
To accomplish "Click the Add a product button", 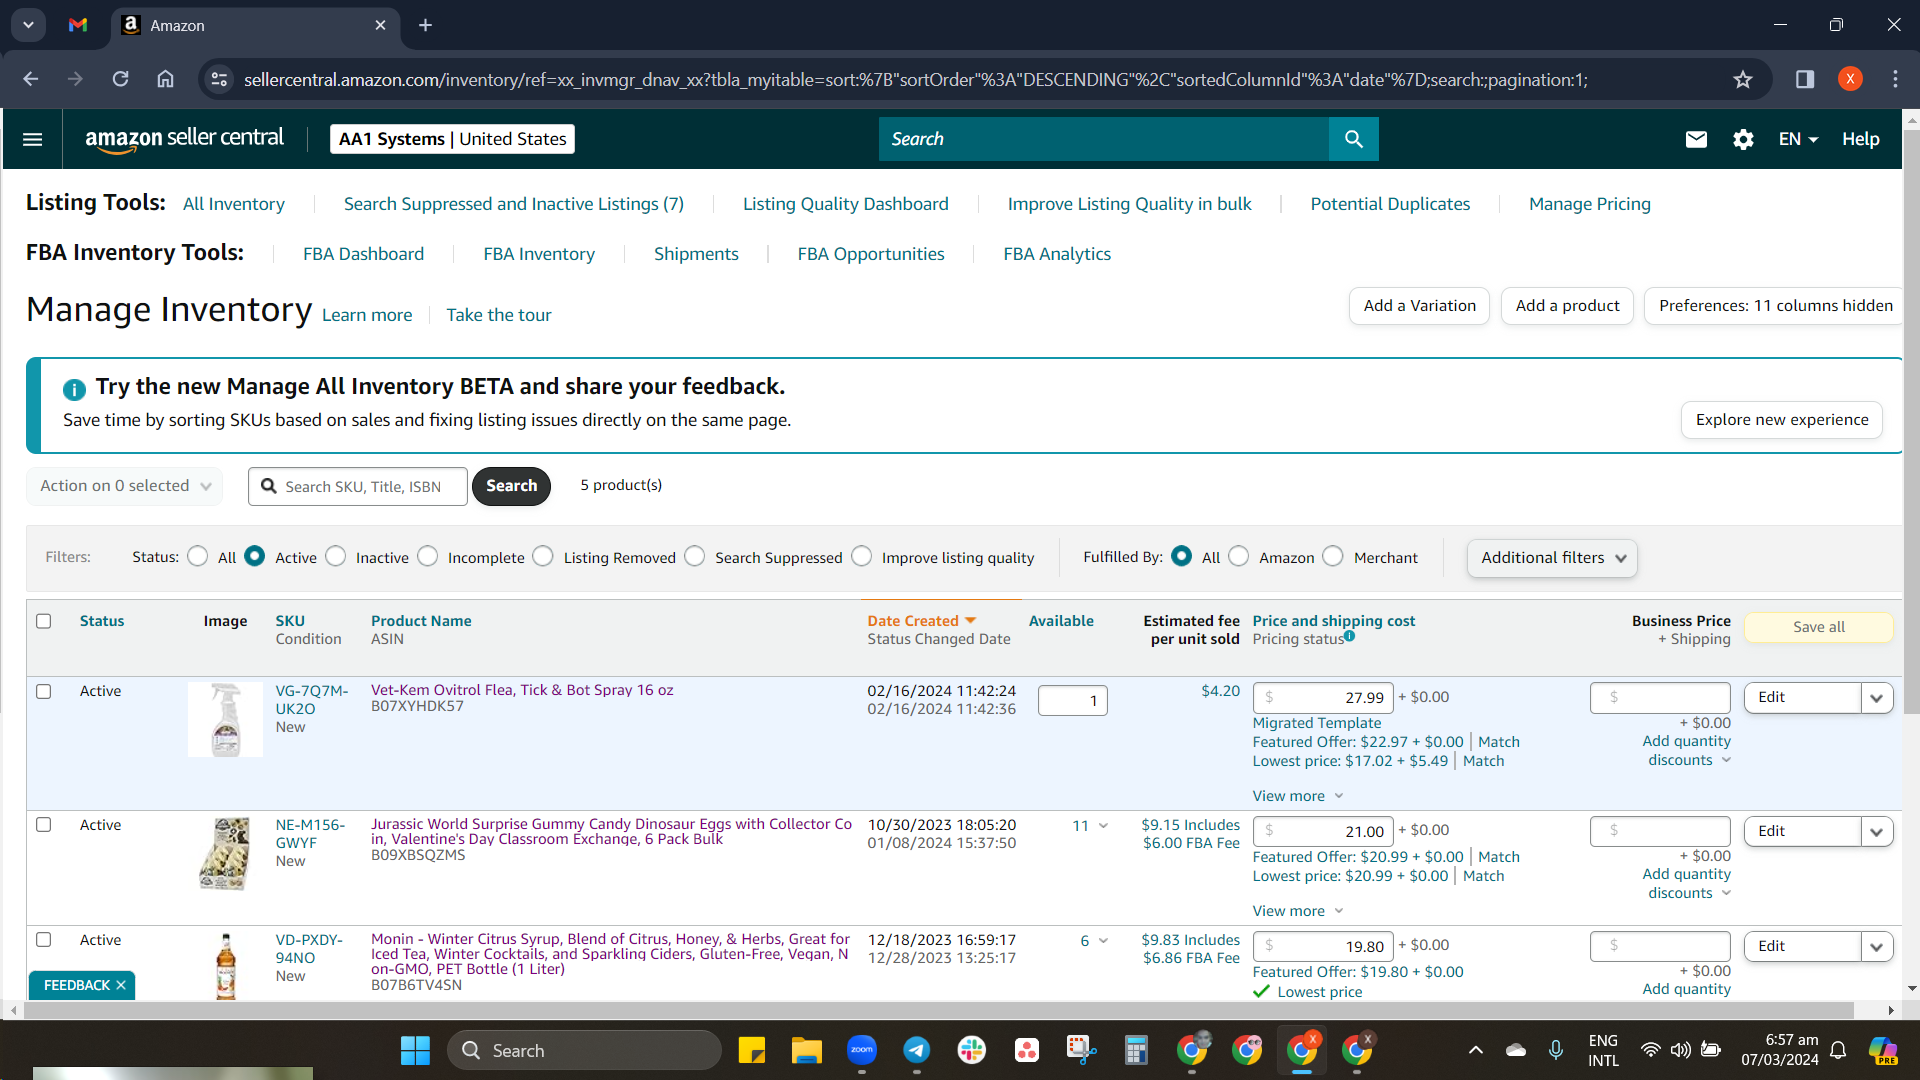I will (x=1567, y=306).
